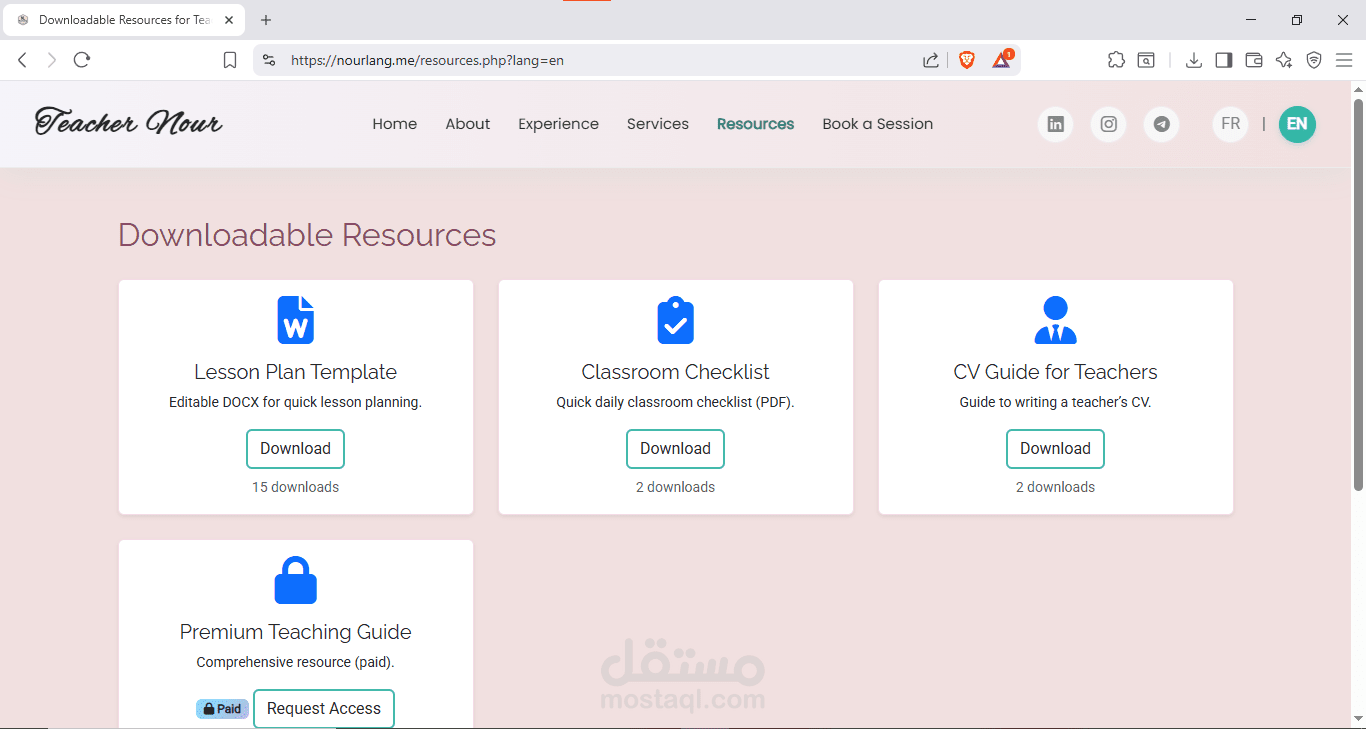1366x729 pixels.
Task: Click the Downloadable Resources heading
Action: 307,235
